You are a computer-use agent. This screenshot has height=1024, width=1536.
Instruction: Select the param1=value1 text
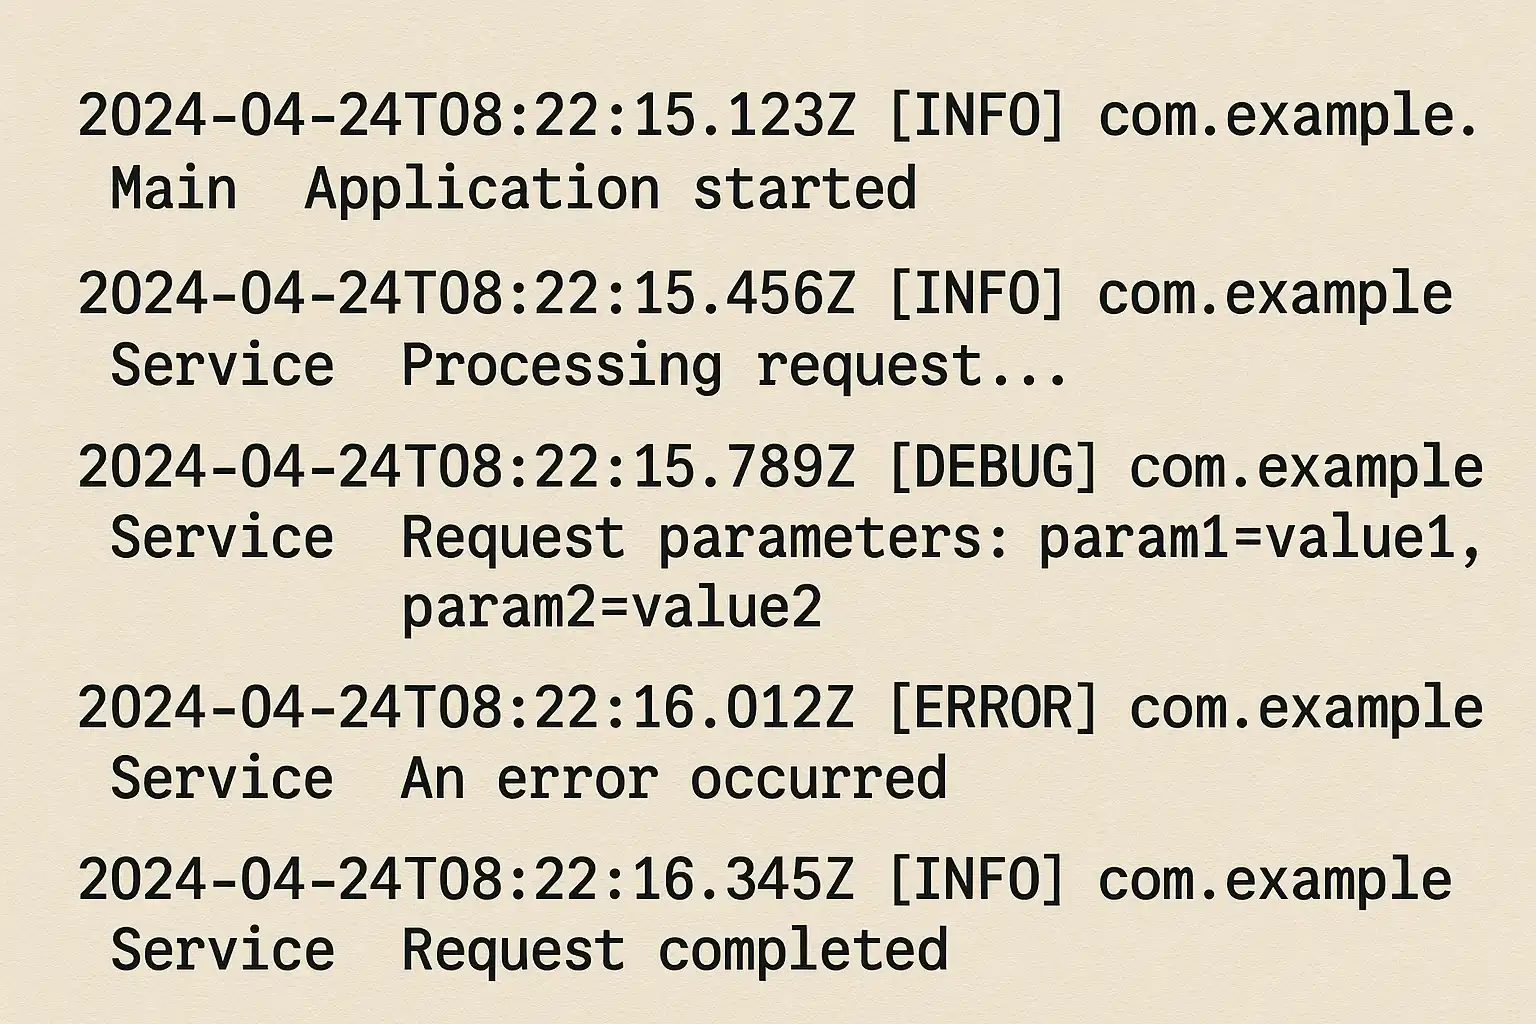pyautogui.click(x=1260, y=540)
